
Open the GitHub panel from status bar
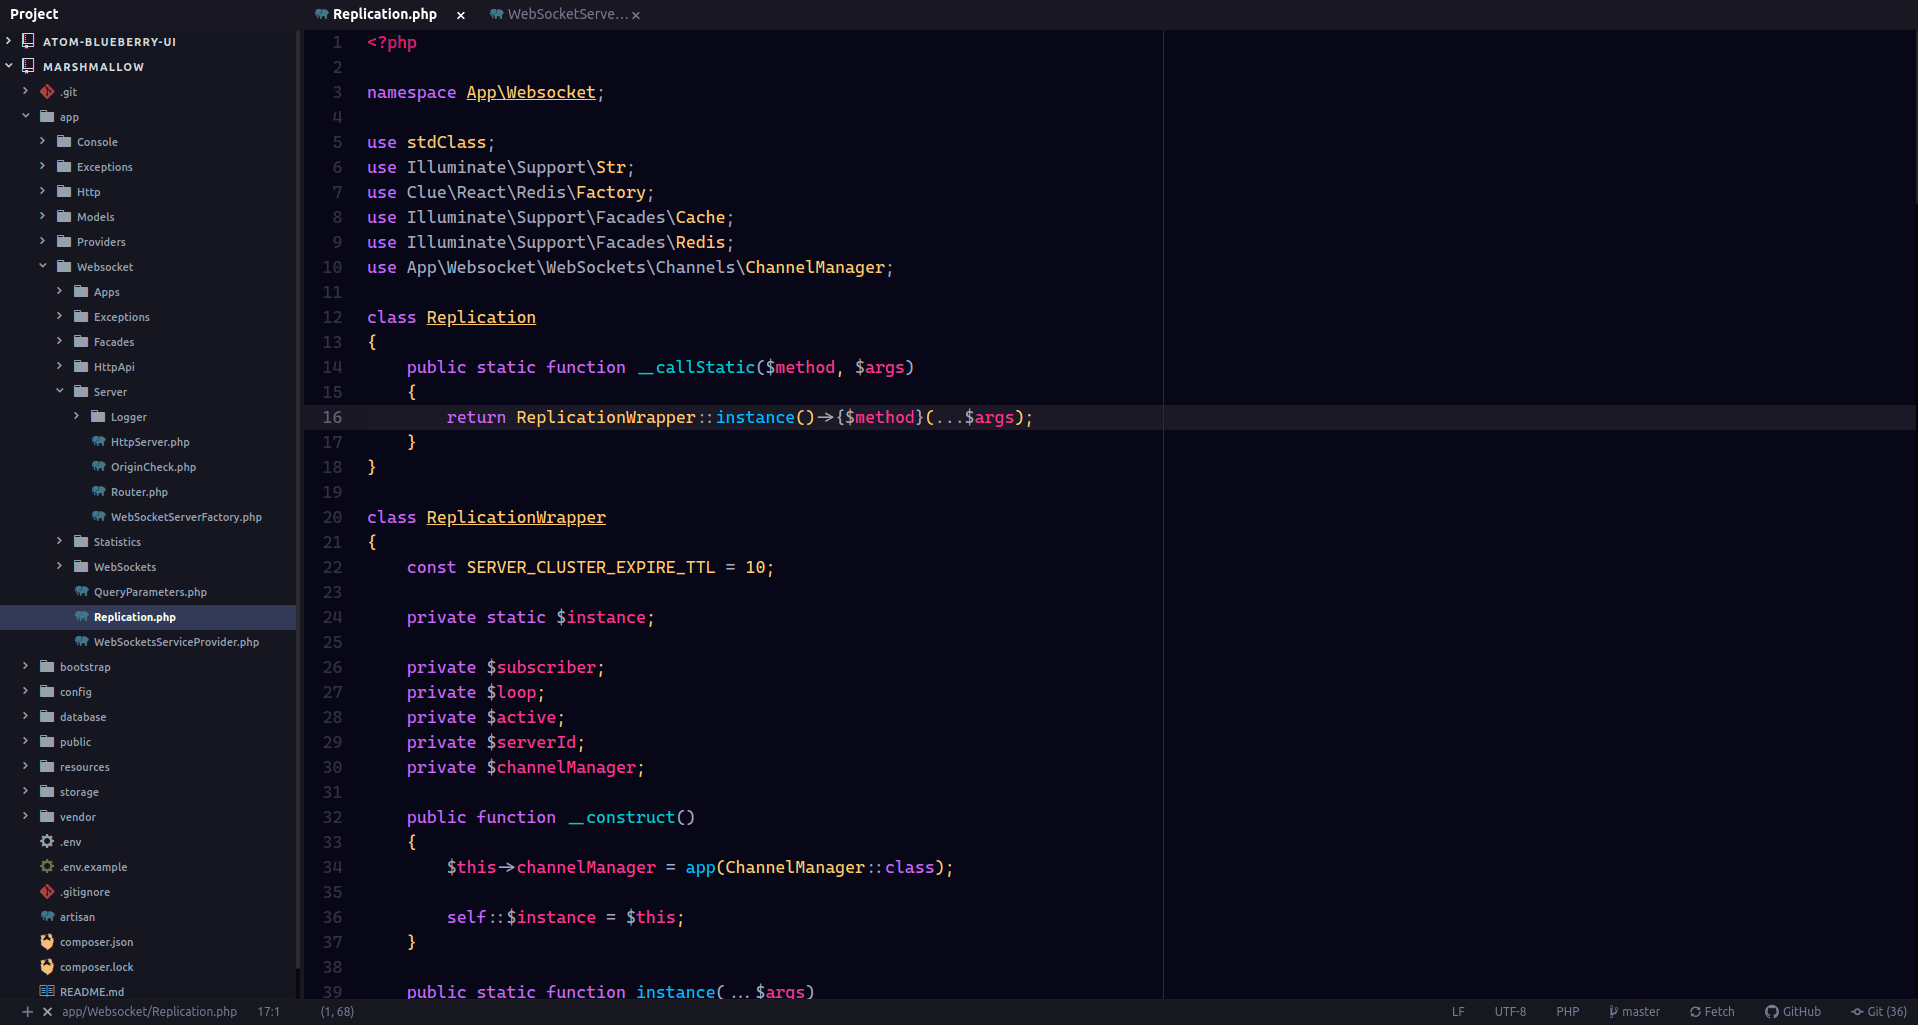coord(1793,1012)
